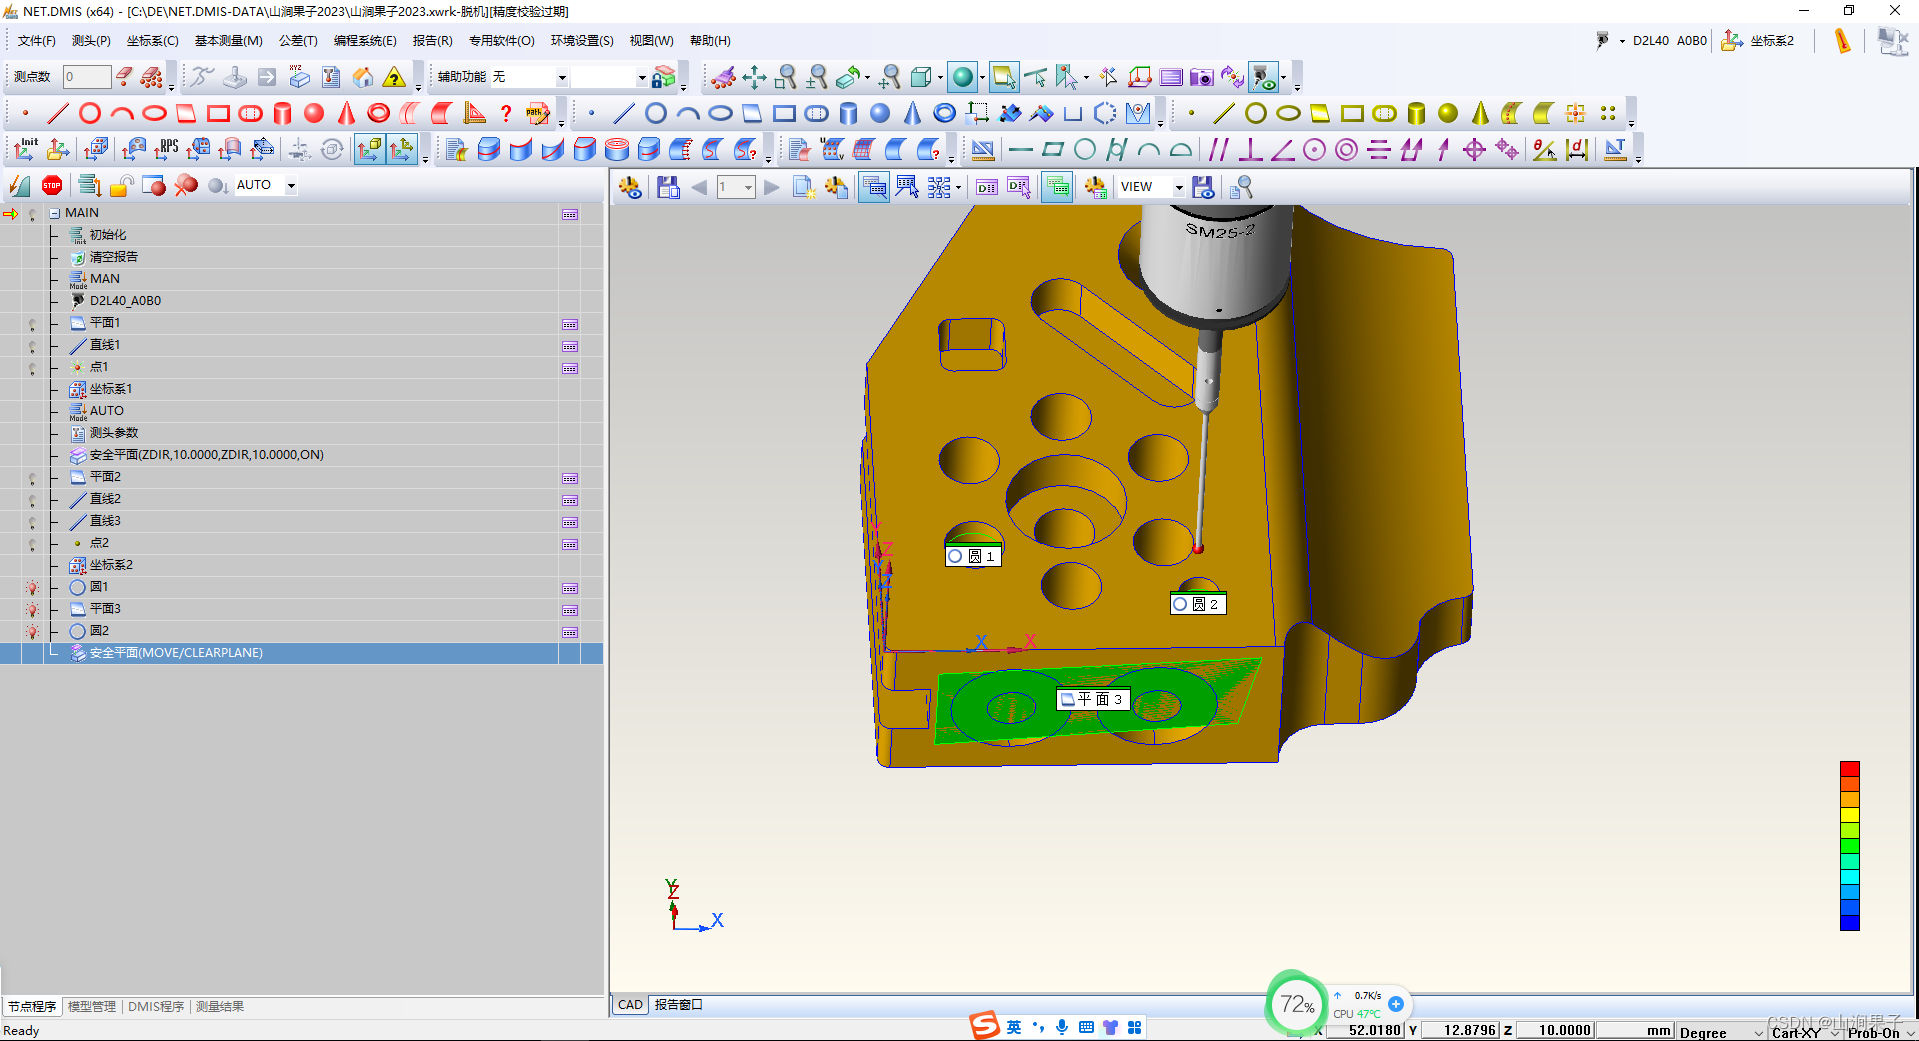Click the unlock padlock icon in program toolbar
The height and width of the screenshot is (1041, 1919).
click(x=122, y=185)
